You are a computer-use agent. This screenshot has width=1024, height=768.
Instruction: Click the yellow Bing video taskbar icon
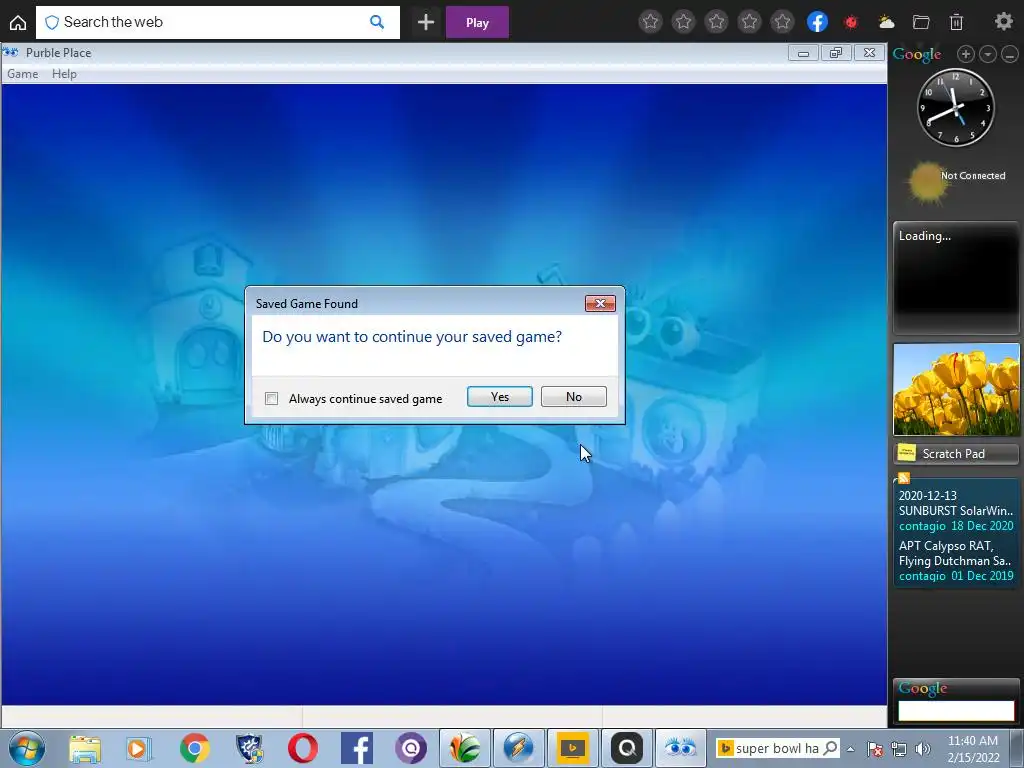[x=573, y=748]
